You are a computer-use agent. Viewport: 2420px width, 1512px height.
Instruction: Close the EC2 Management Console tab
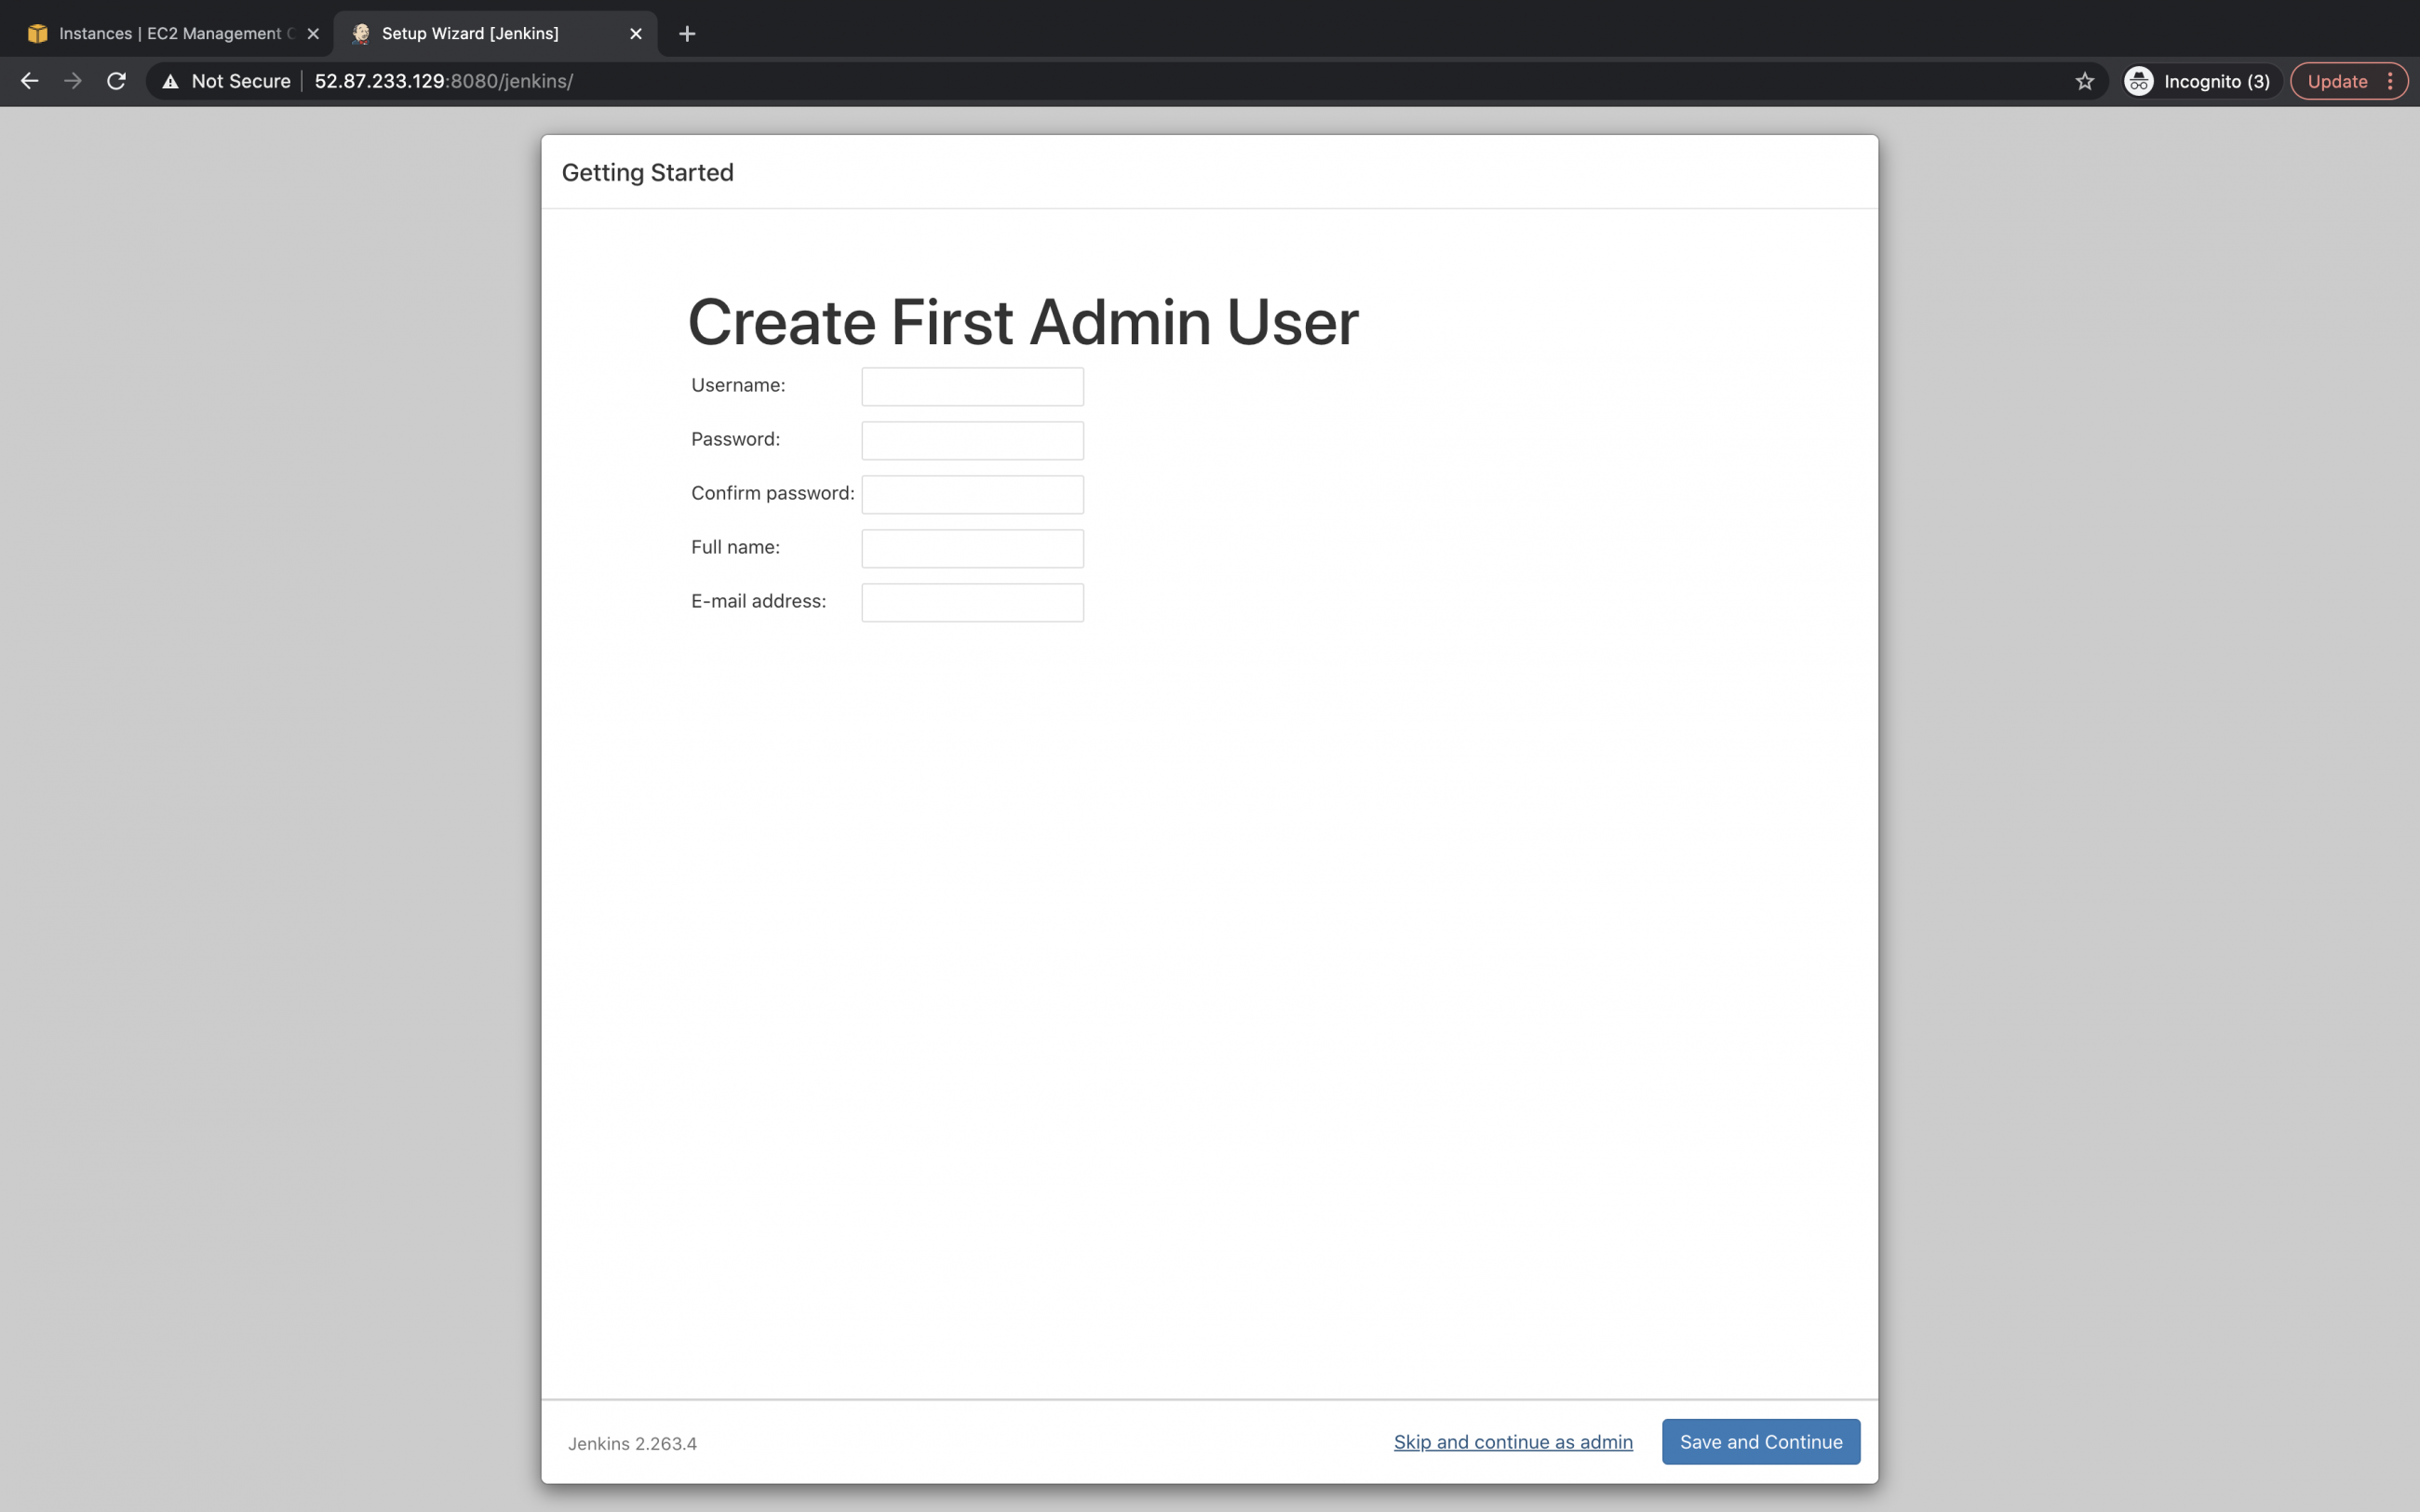coord(314,33)
